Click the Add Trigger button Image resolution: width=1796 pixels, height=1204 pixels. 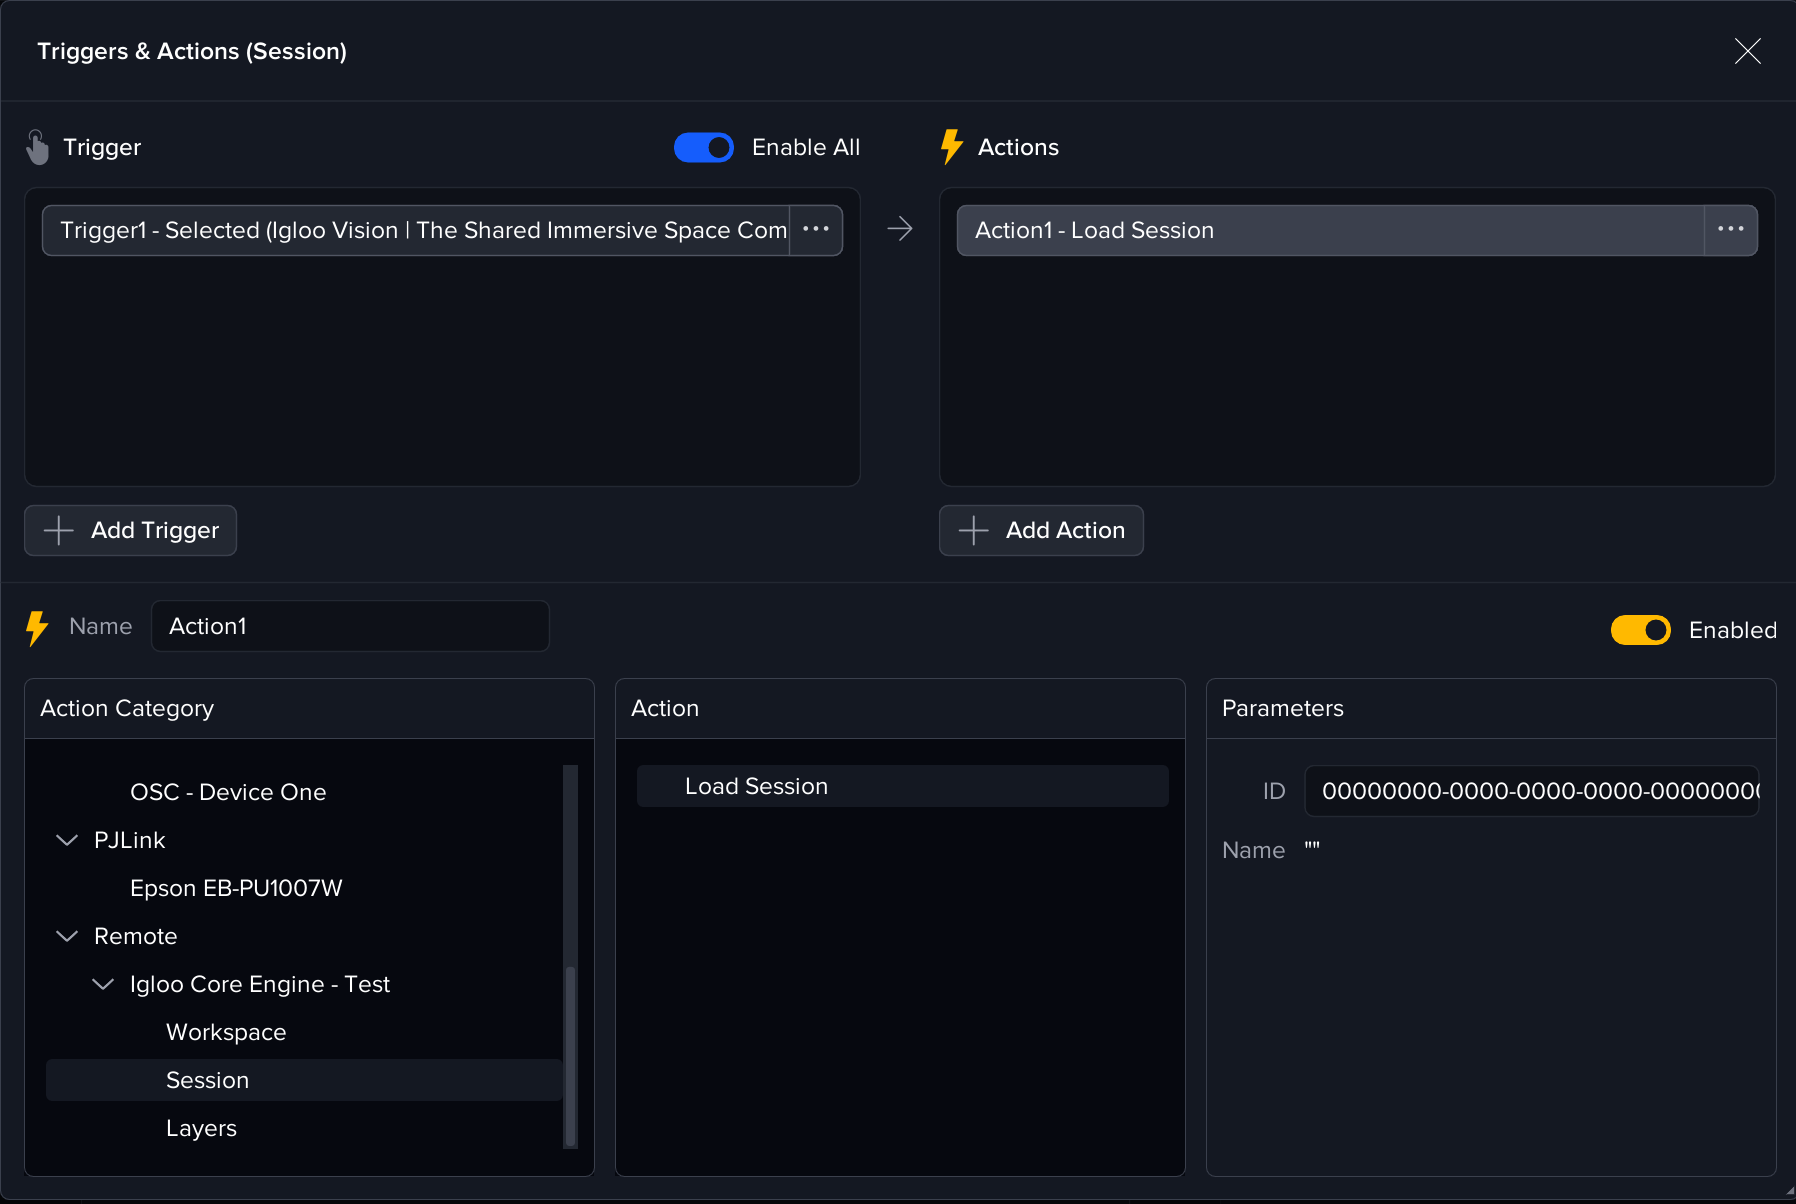point(131,530)
